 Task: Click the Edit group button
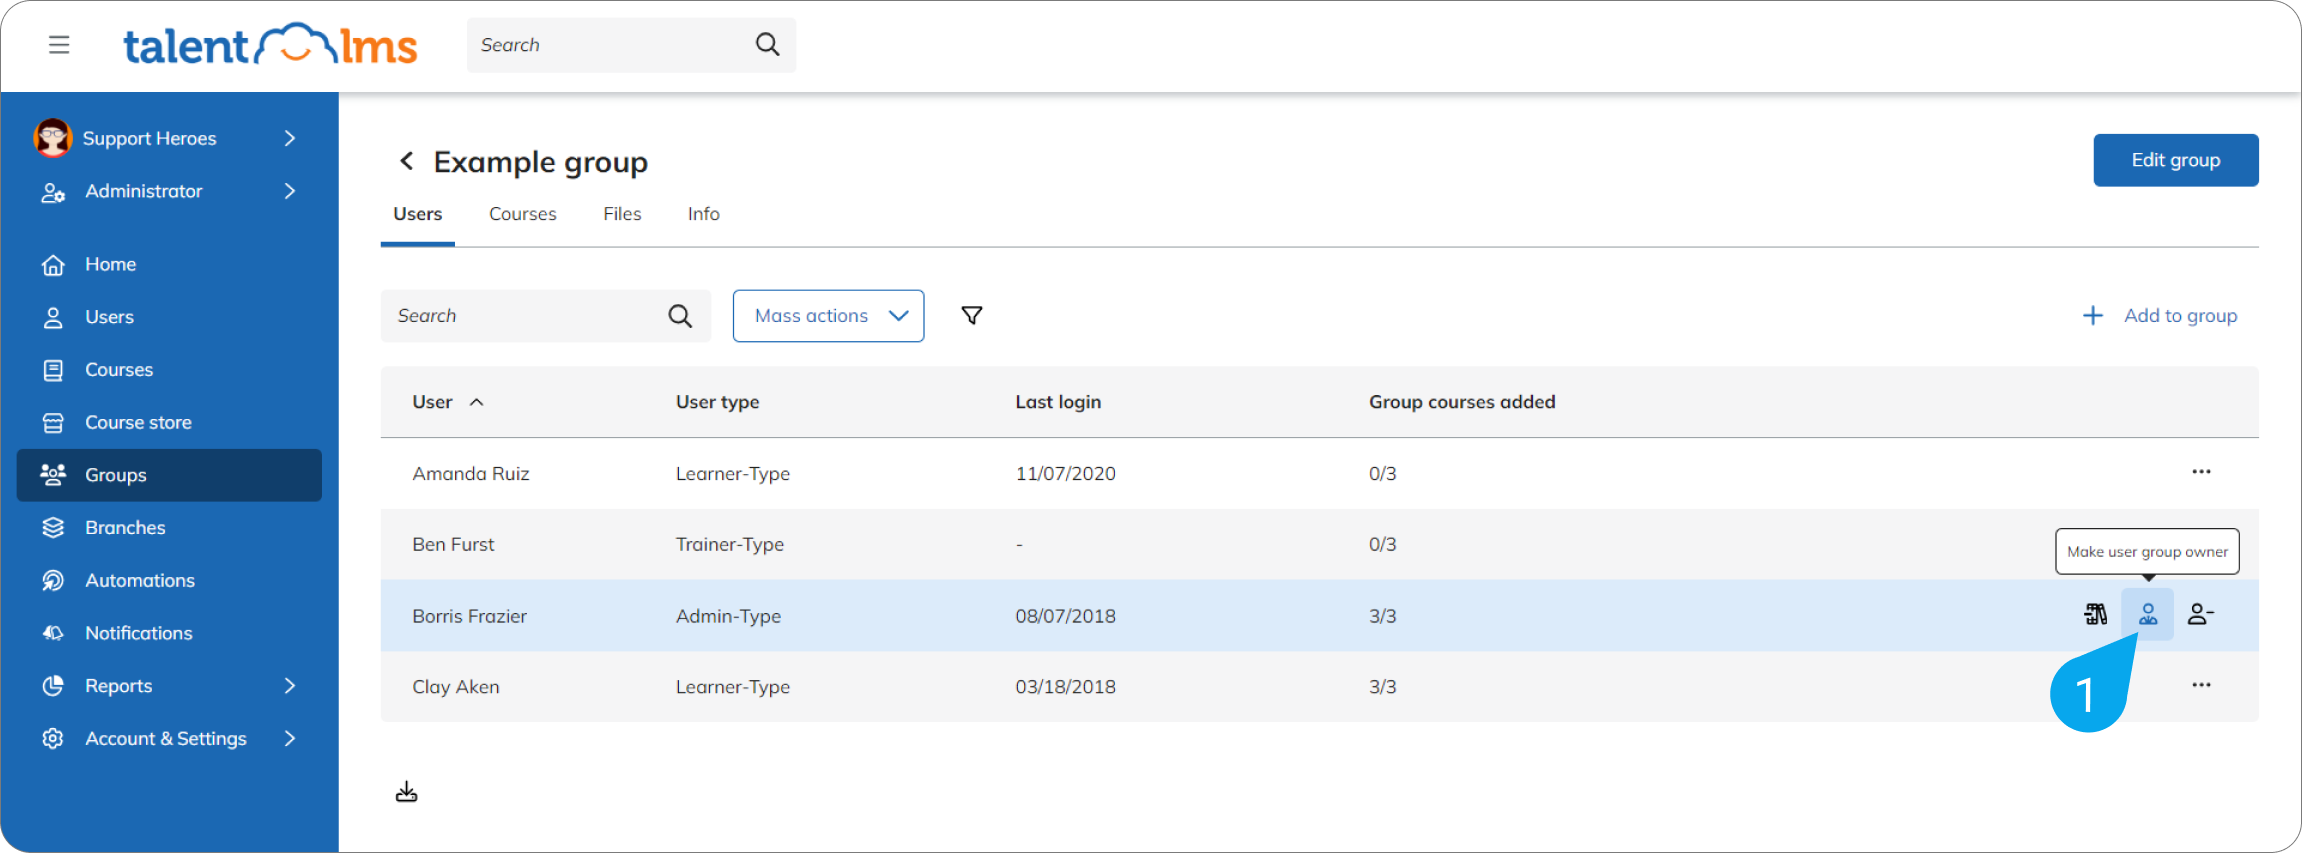pyautogui.click(x=2175, y=160)
